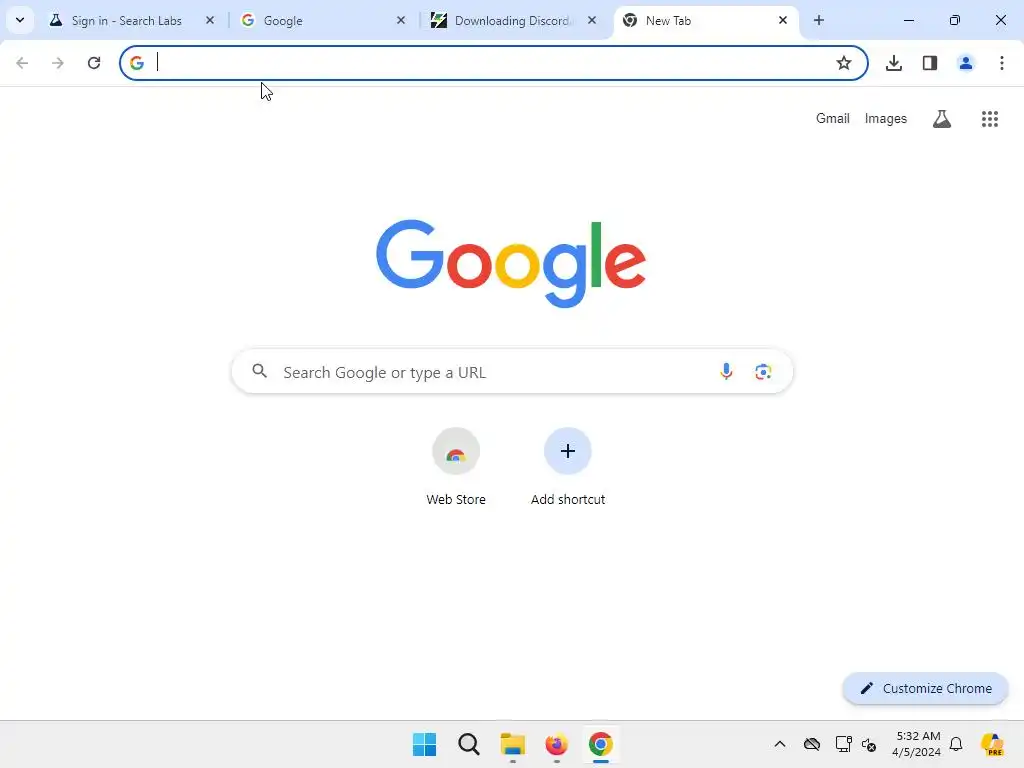The width and height of the screenshot is (1024, 768).
Task: Open the Web Store shortcut
Action: 456,466
